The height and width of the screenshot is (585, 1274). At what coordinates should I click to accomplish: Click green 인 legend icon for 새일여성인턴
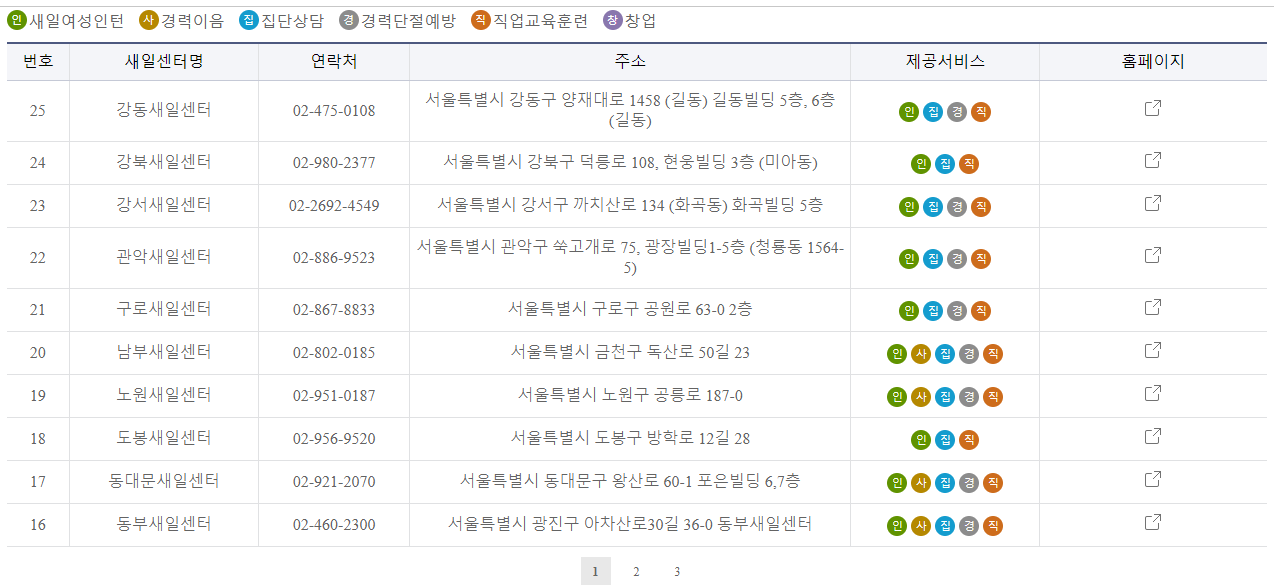17,20
